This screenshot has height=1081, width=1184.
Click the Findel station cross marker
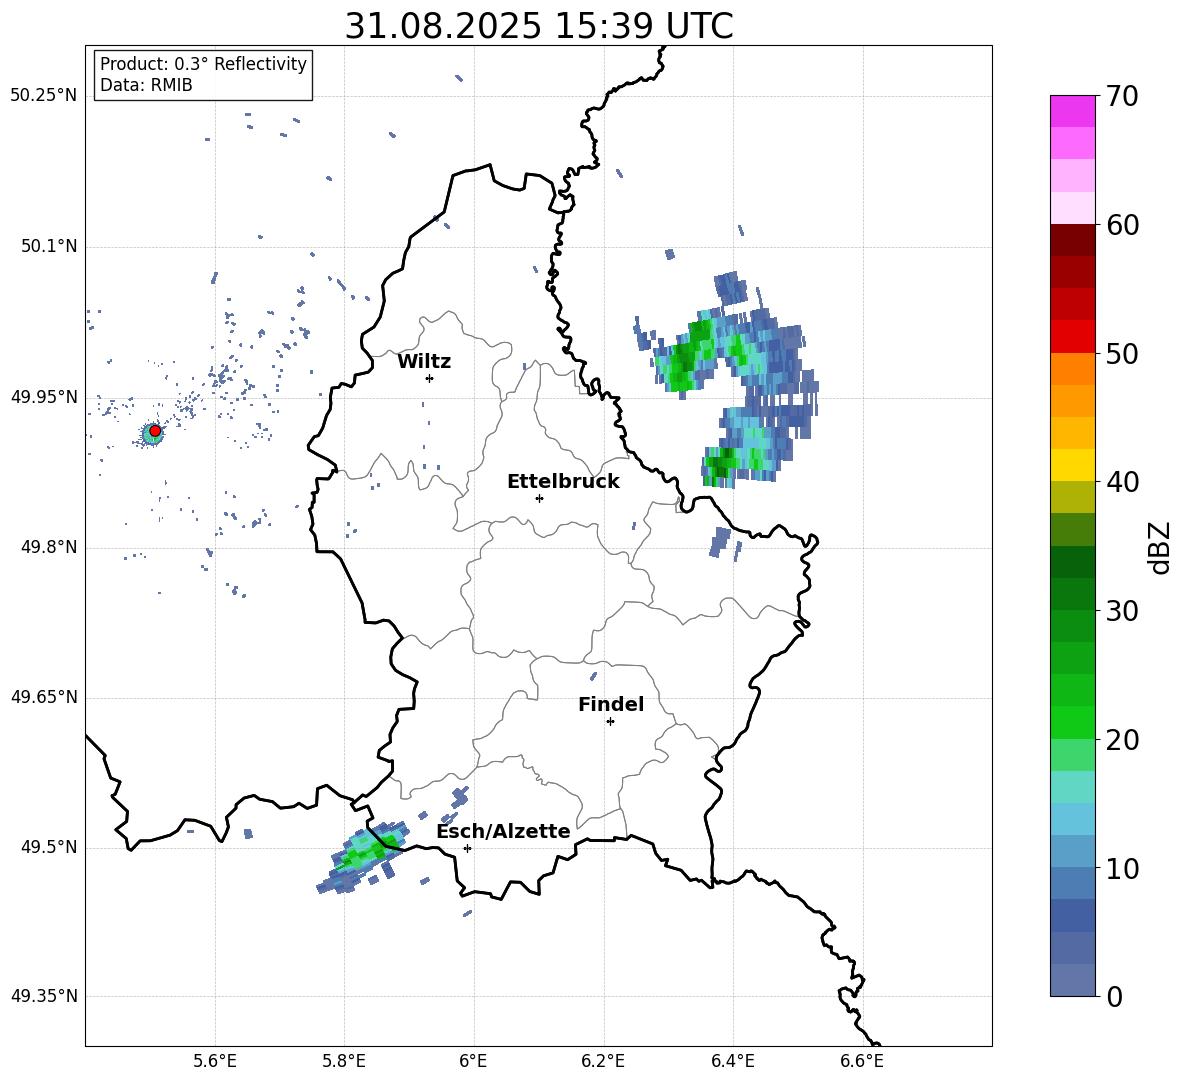pyautogui.click(x=610, y=722)
